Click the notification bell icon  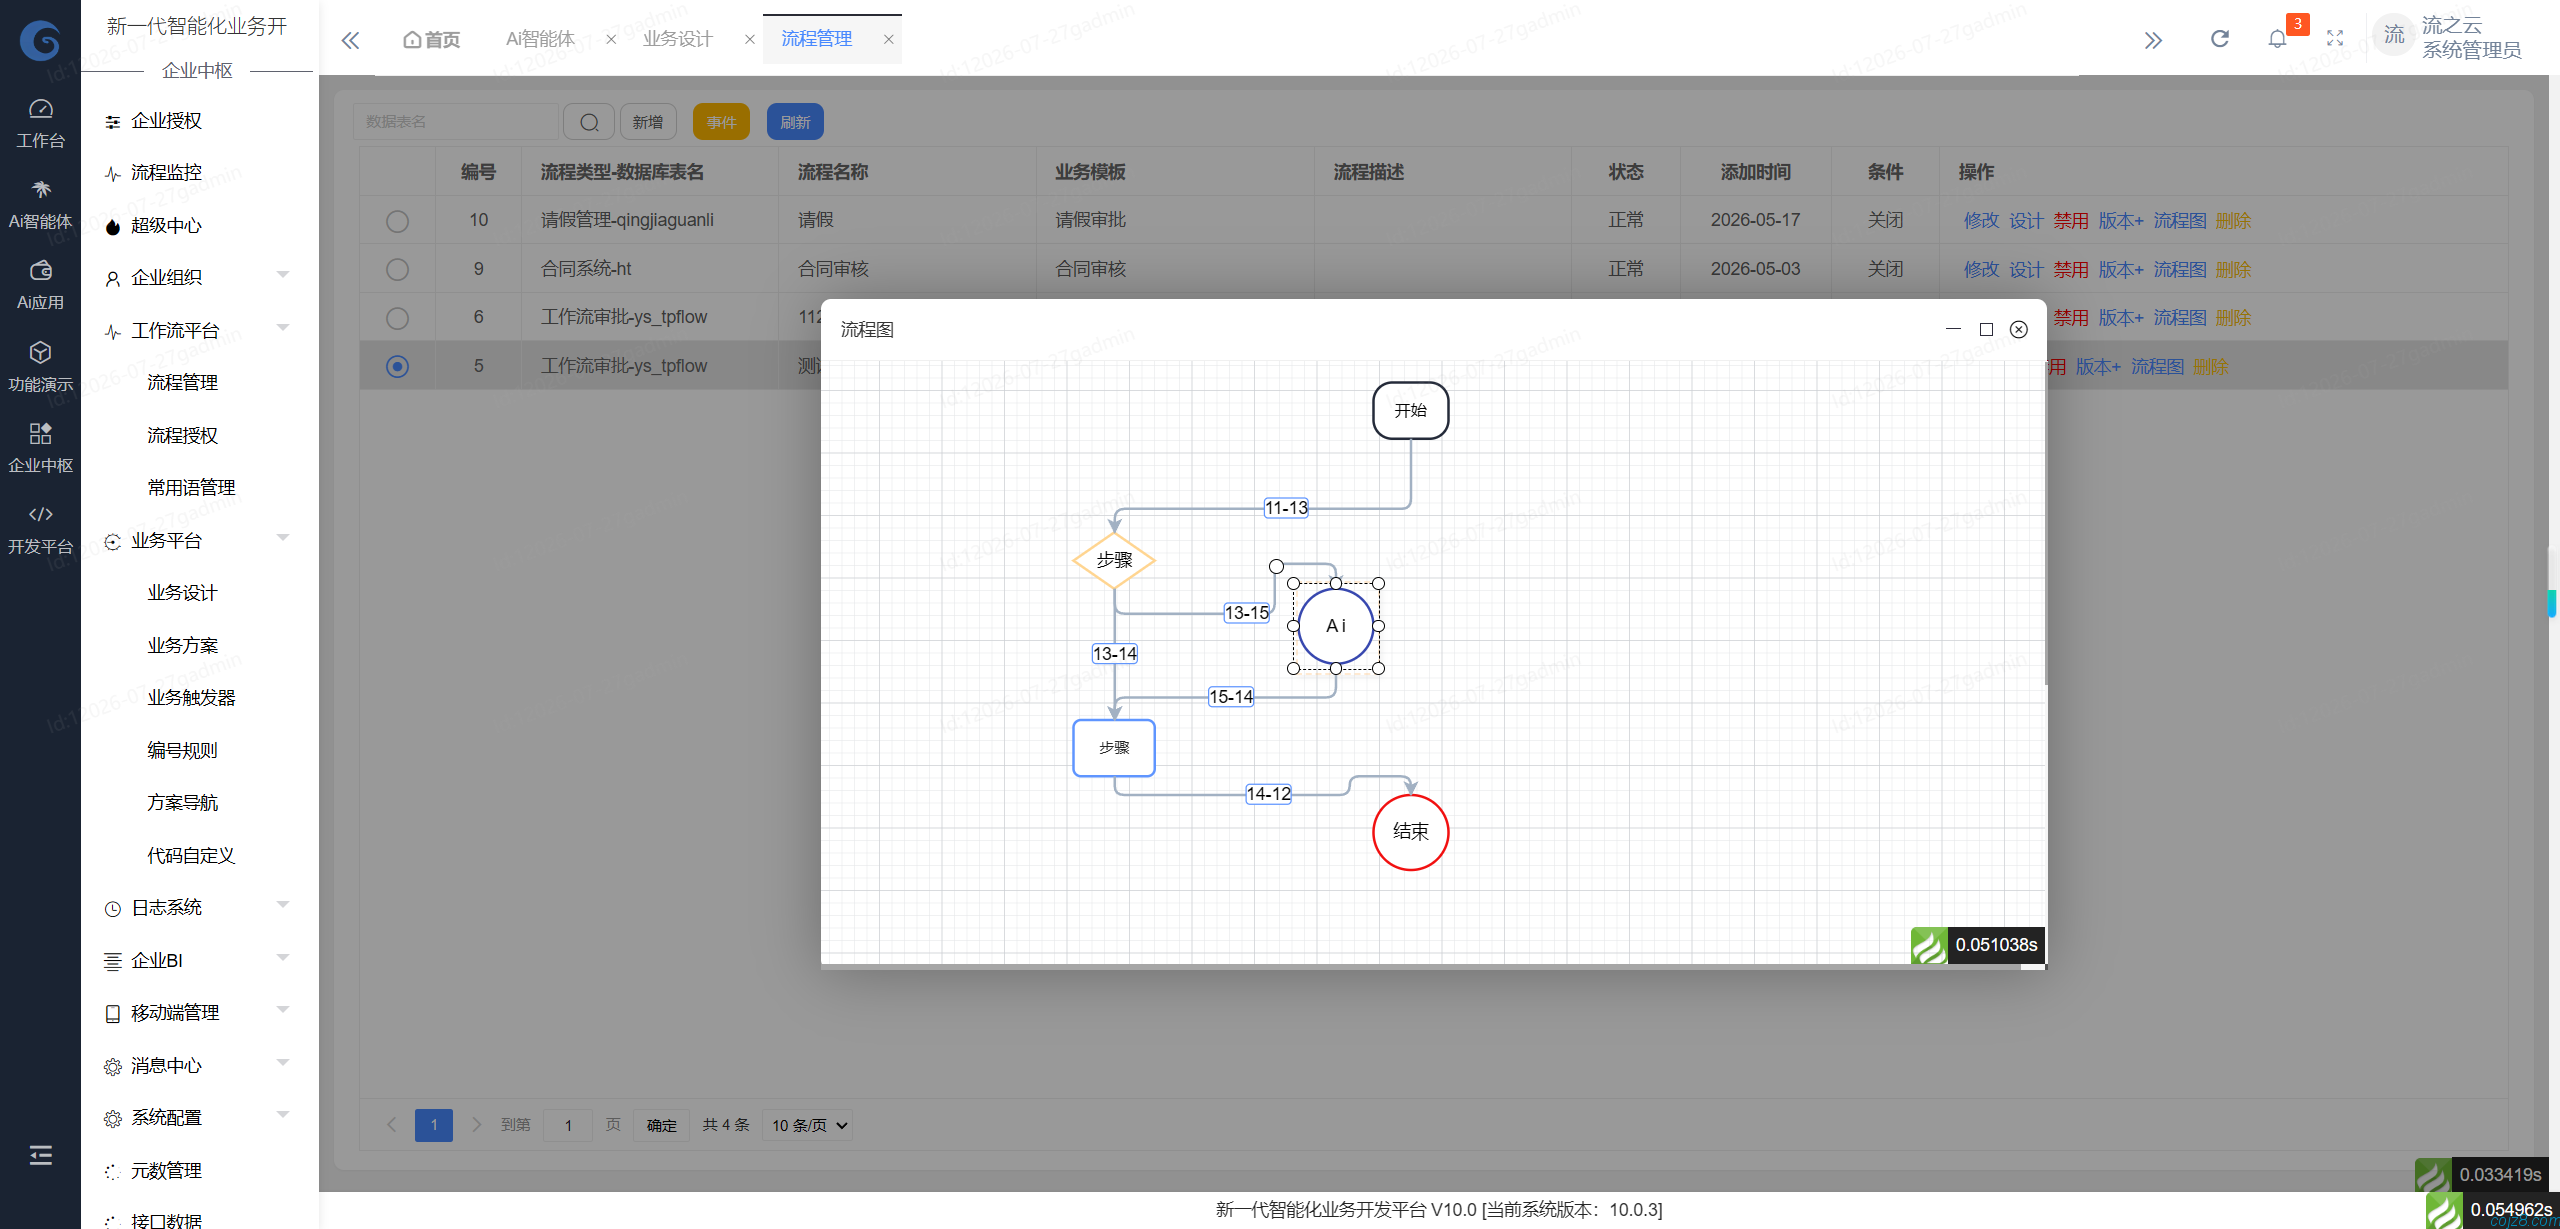pyautogui.click(x=2277, y=39)
